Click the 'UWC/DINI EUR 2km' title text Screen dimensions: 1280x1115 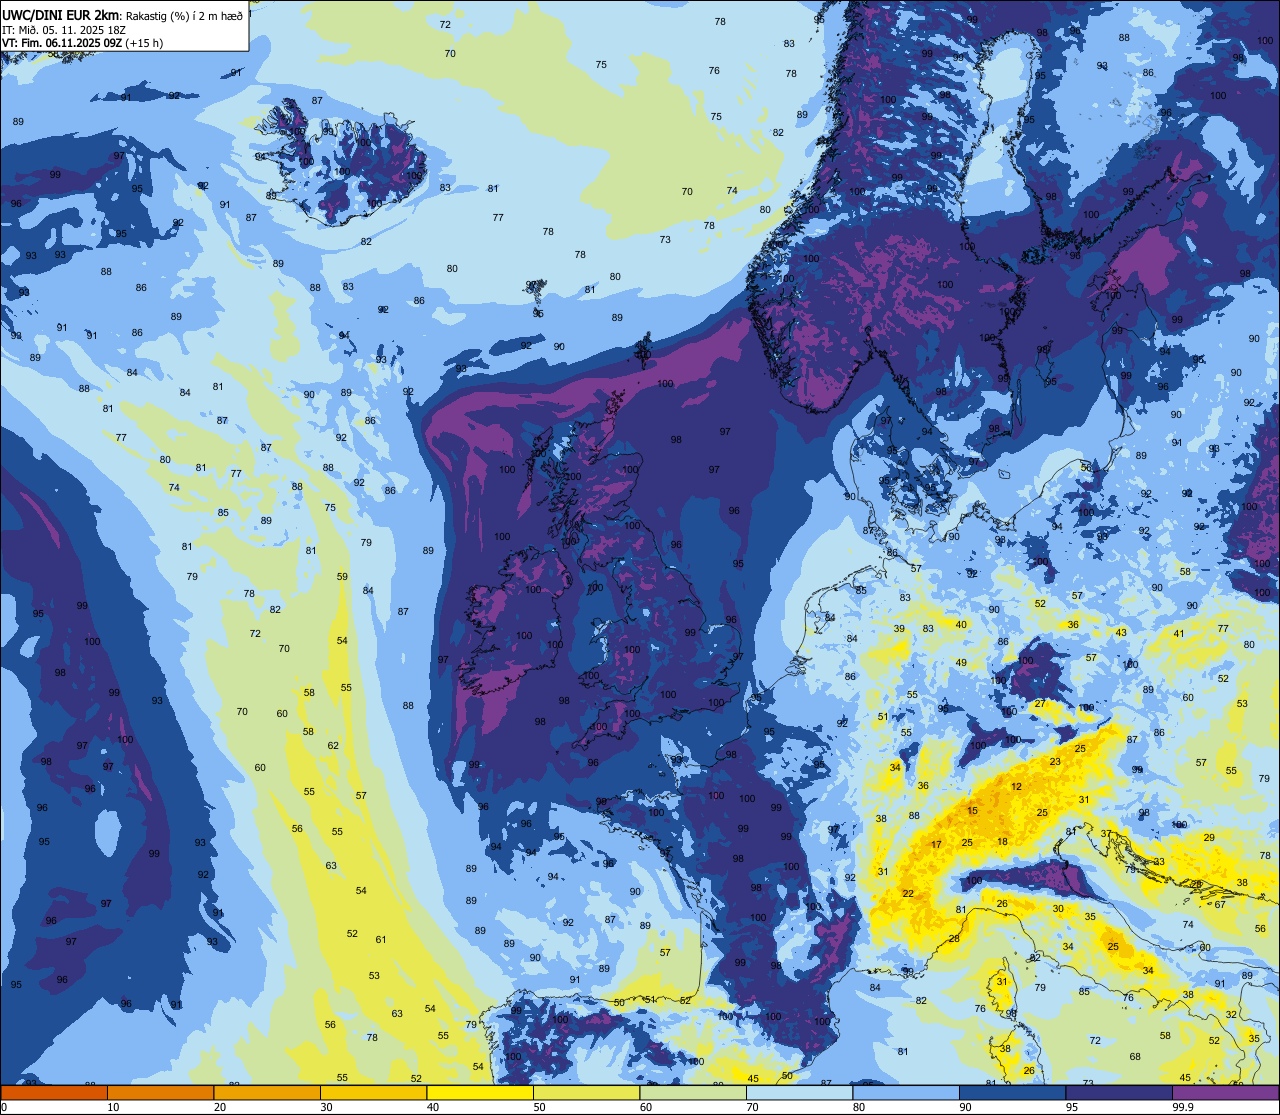coord(61,16)
